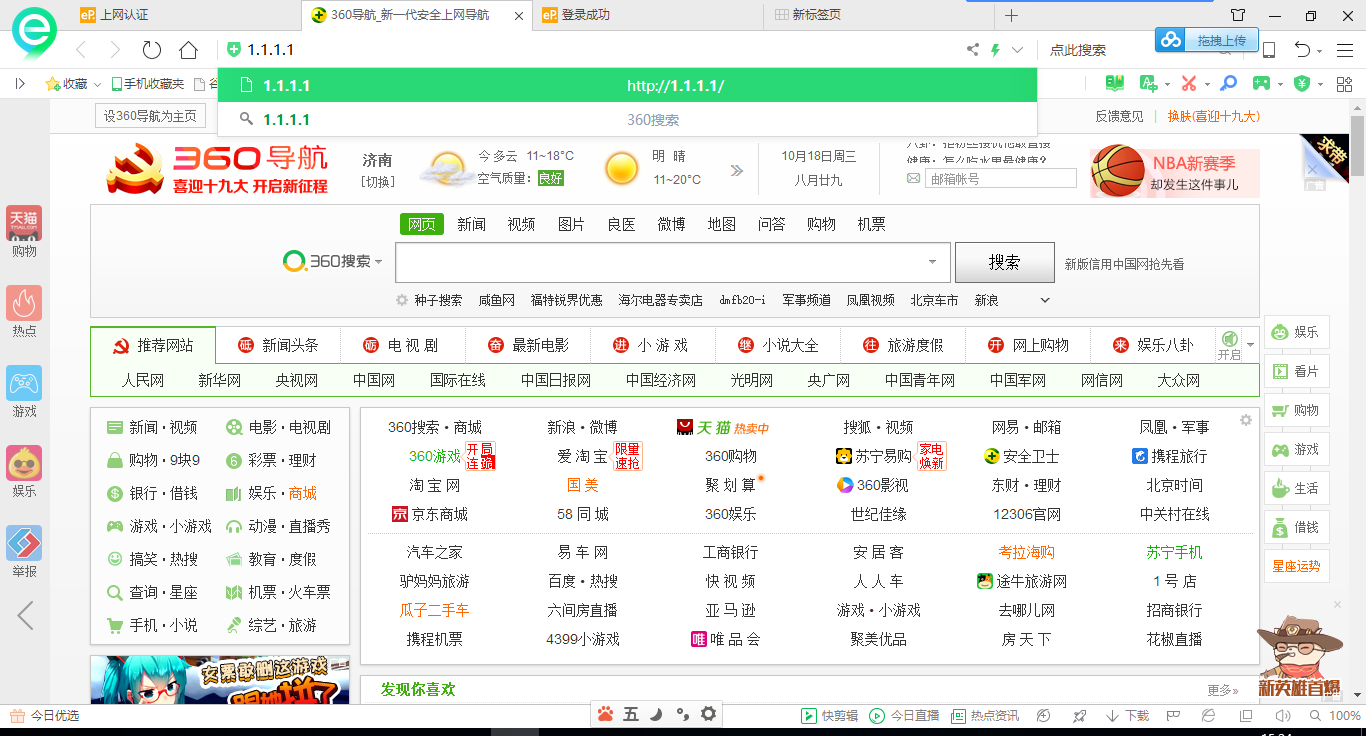Go to the home page icon
Screen dimensions: 1366x736
(x=188, y=50)
